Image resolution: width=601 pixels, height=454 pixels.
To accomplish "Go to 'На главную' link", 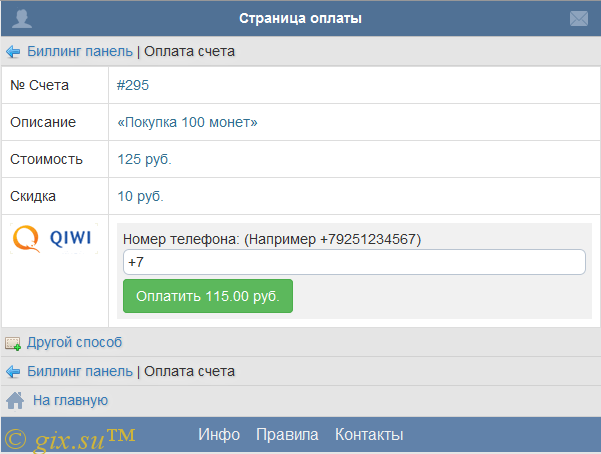I will [x=71, y=400].
